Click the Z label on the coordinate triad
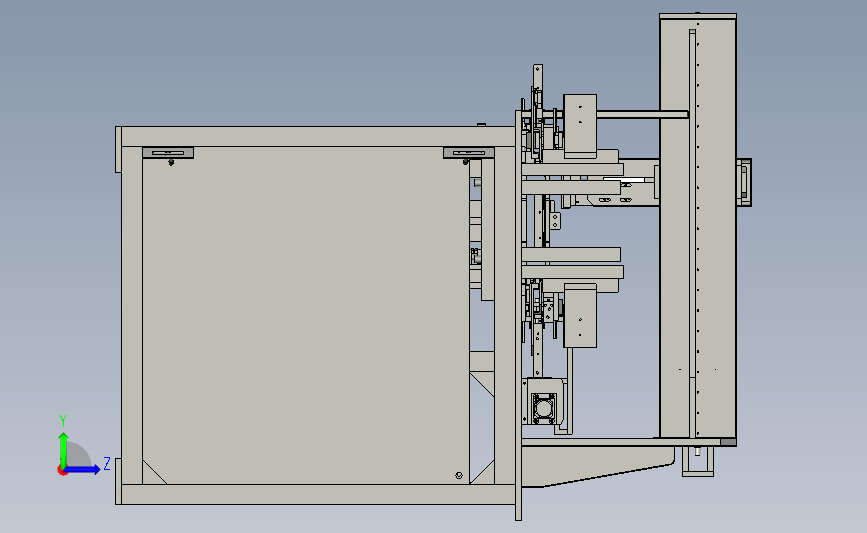The image size is (867, 533). click(107, 463)
